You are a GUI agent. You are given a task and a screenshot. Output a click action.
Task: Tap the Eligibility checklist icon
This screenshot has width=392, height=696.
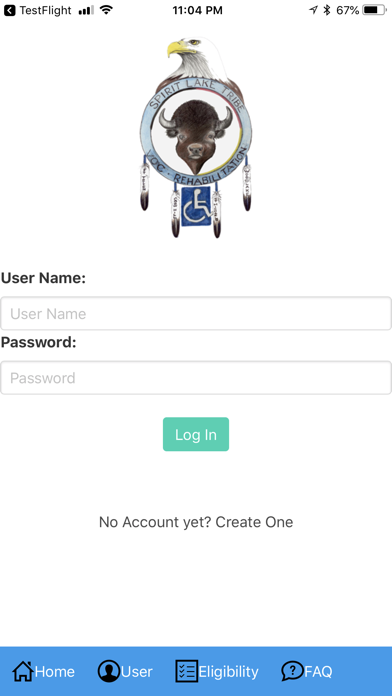click(186, 671)
